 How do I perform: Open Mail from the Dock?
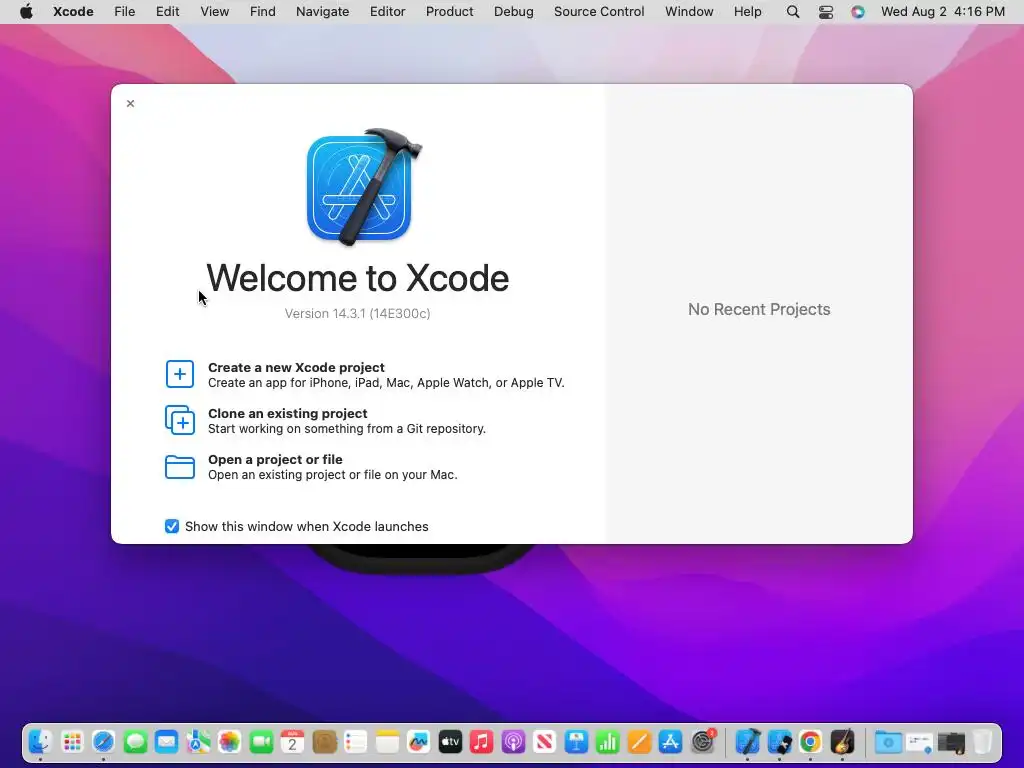click(167, 742)
